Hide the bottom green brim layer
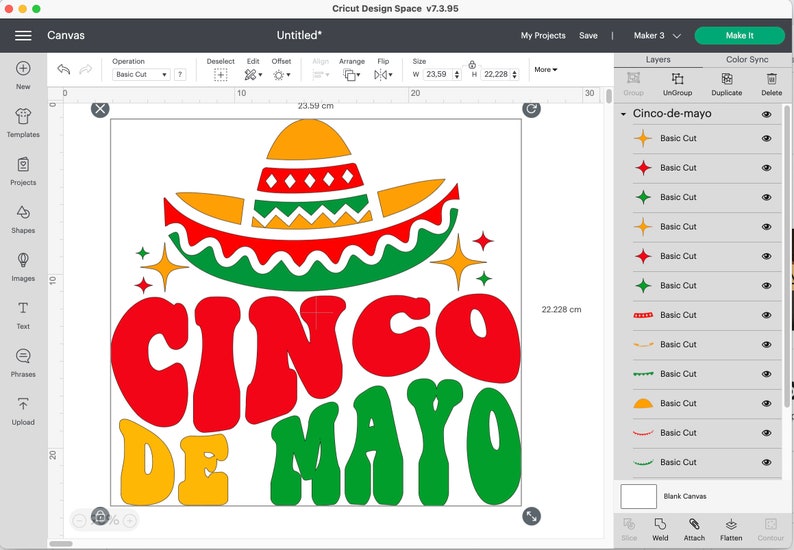The image size is (794, 550). tap(767, 462)
